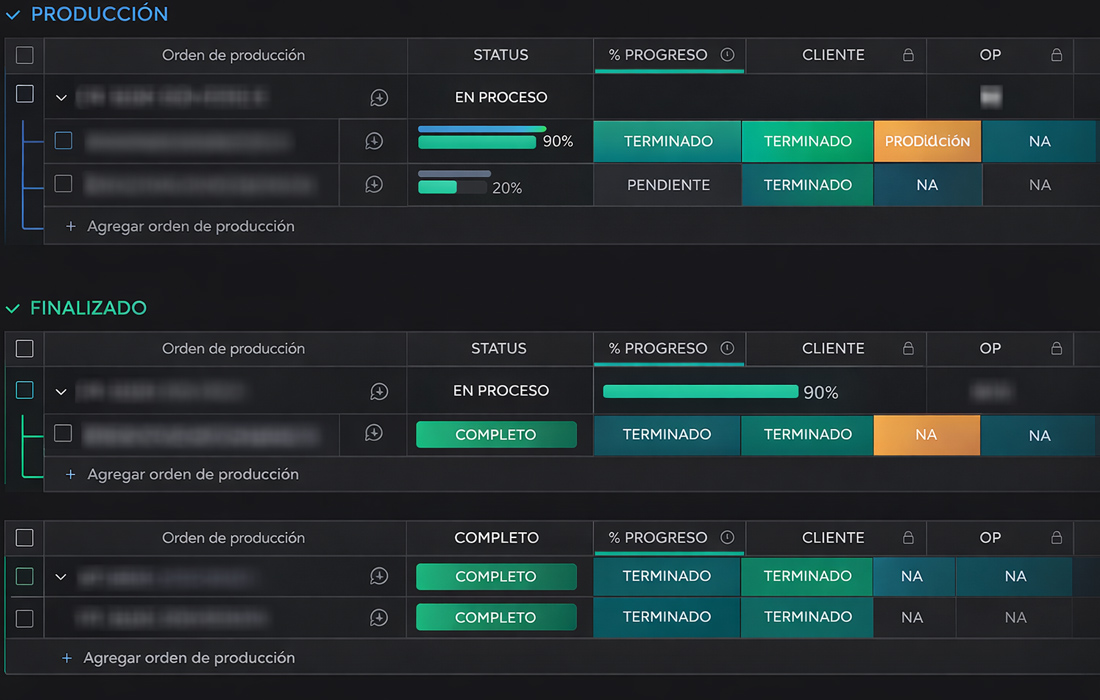Check the box for the 20% progress subitem
The width and height of the screenshot is (1100, 700).
click(x=63, y=184)
